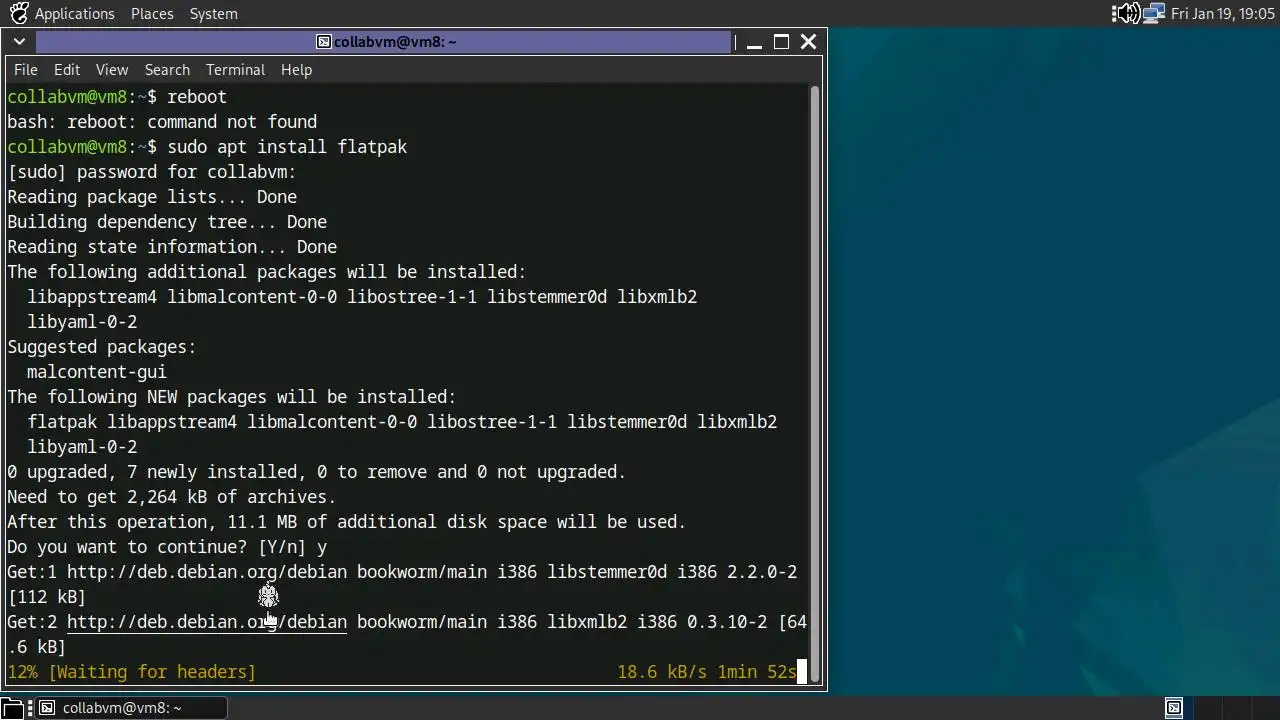The width and height of the screenshot is (1280, 720).
Task: Open the terminal File menu
Action: 26,70
